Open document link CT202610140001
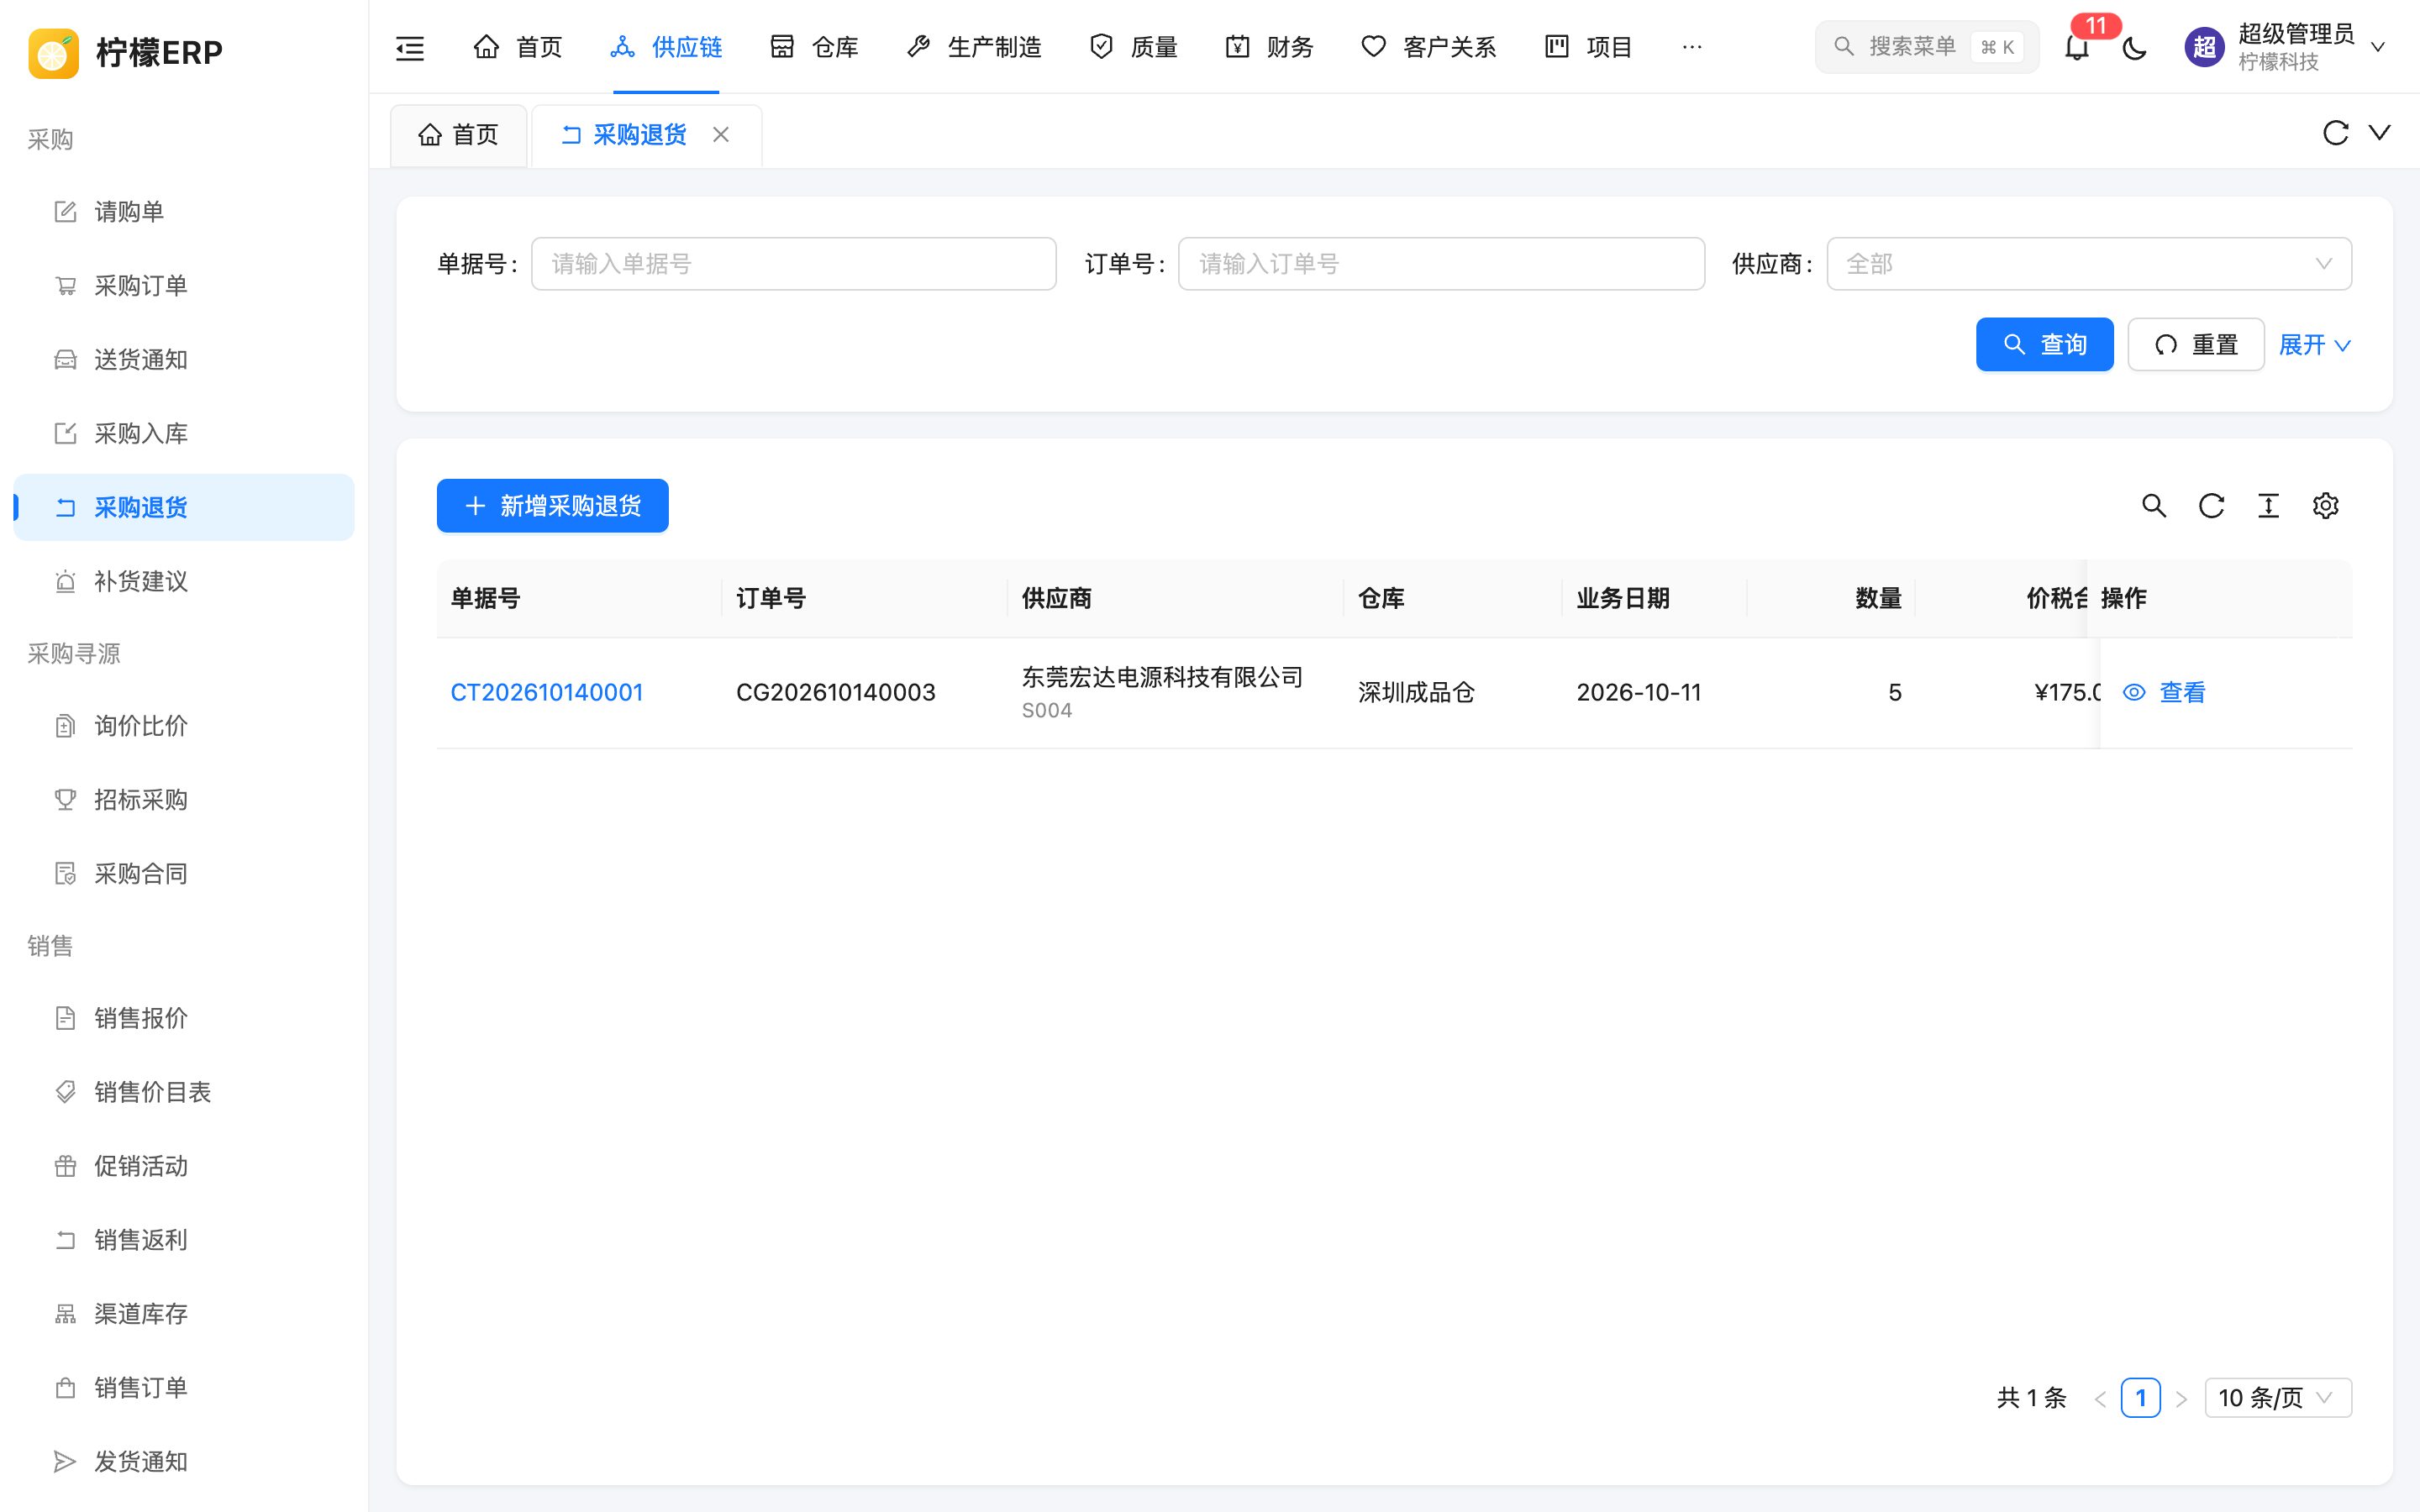Viewport: 2420px width, 1512px height. tap(547, 692)
